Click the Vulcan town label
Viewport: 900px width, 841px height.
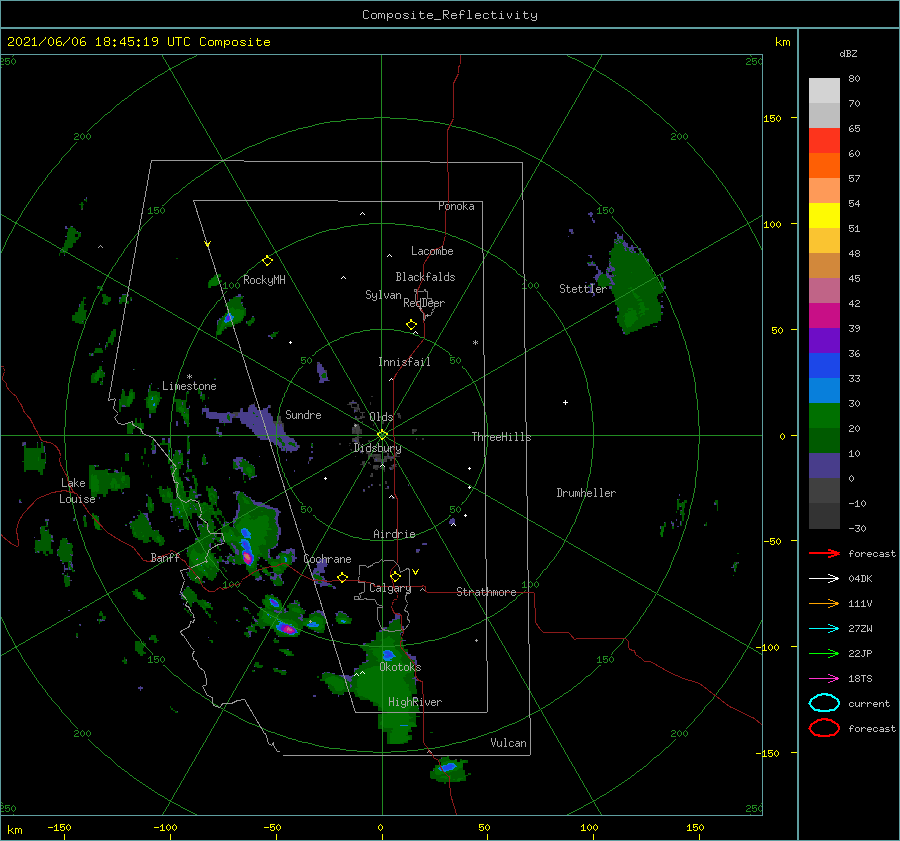point(508,743)
